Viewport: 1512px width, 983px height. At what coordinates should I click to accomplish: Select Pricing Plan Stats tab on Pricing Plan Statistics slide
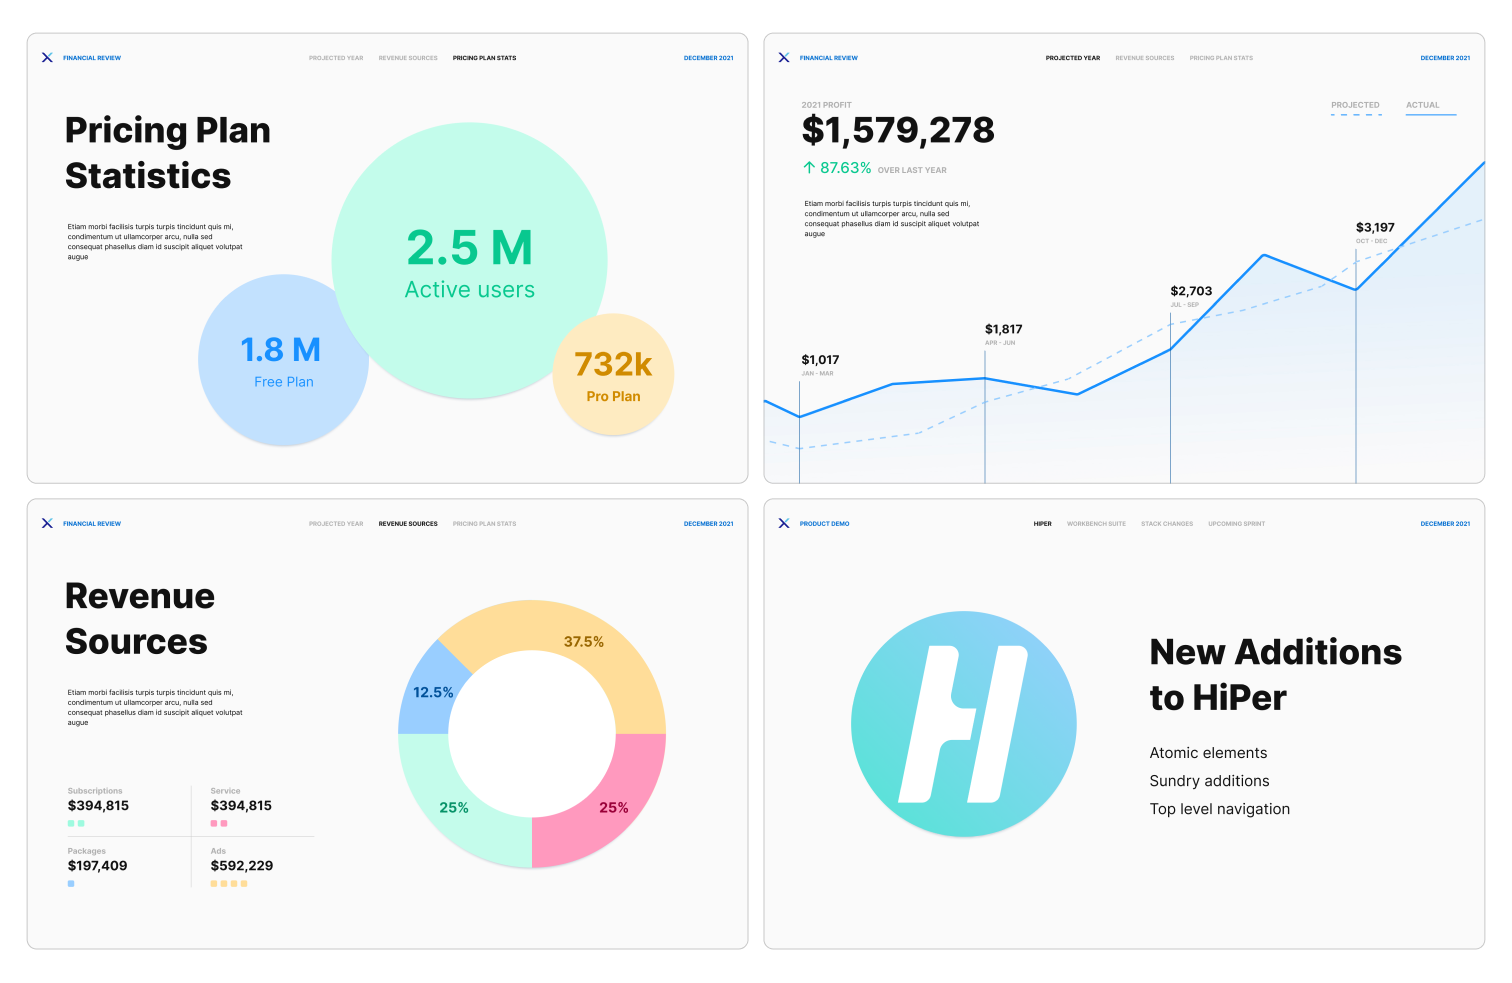pos(485,58)
